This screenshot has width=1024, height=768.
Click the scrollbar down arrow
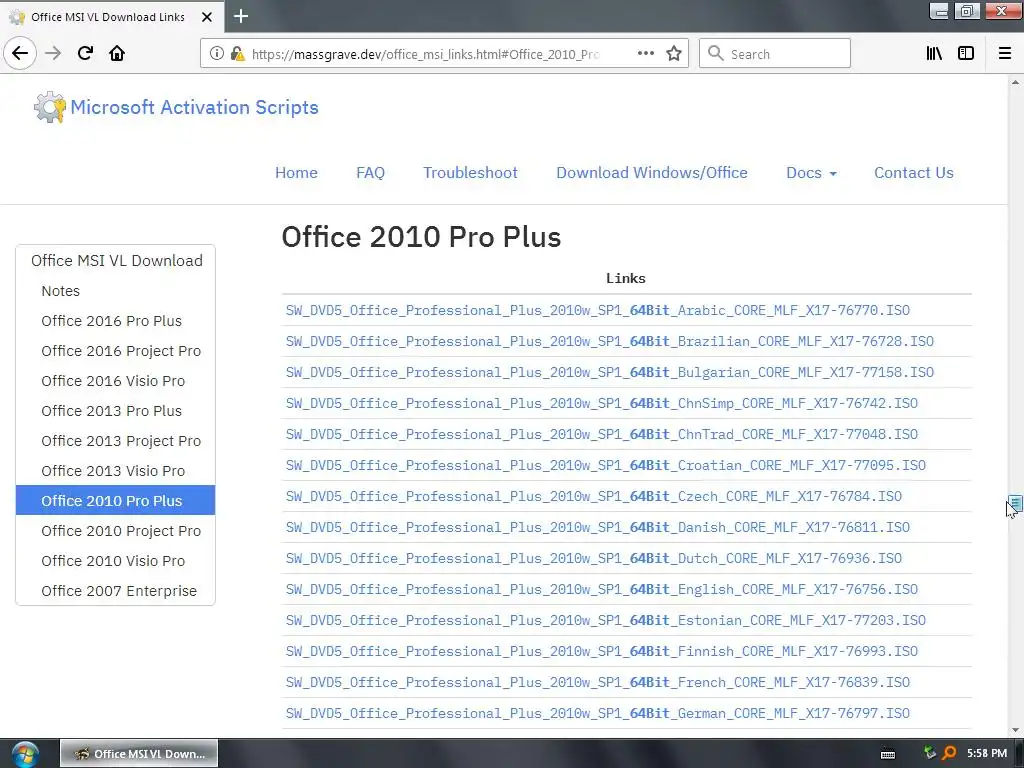click(1015, 730)
